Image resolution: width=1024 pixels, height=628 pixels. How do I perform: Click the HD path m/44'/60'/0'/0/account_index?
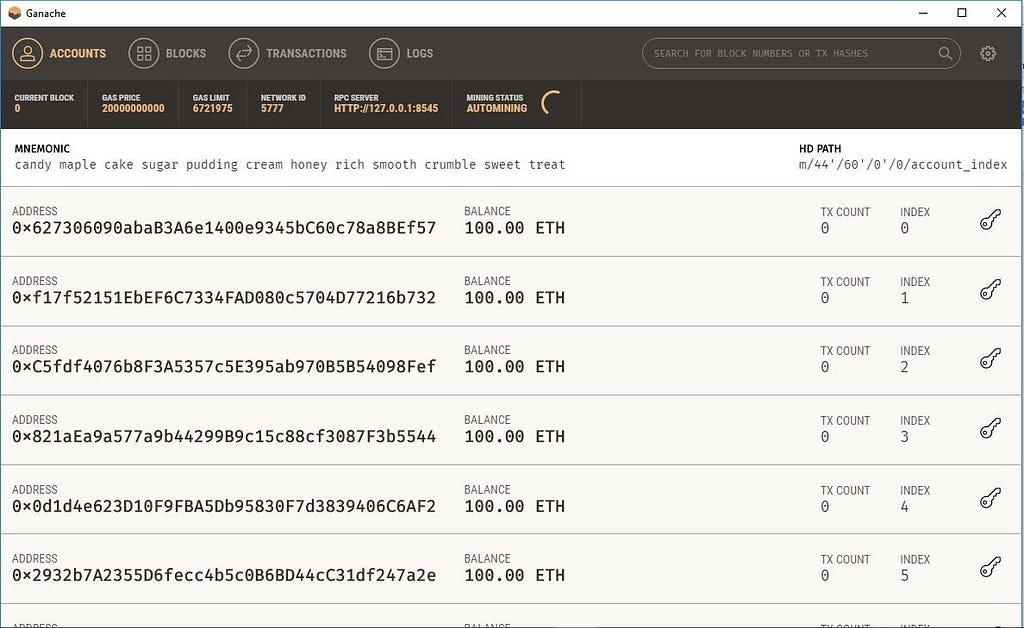coord(903,165)
